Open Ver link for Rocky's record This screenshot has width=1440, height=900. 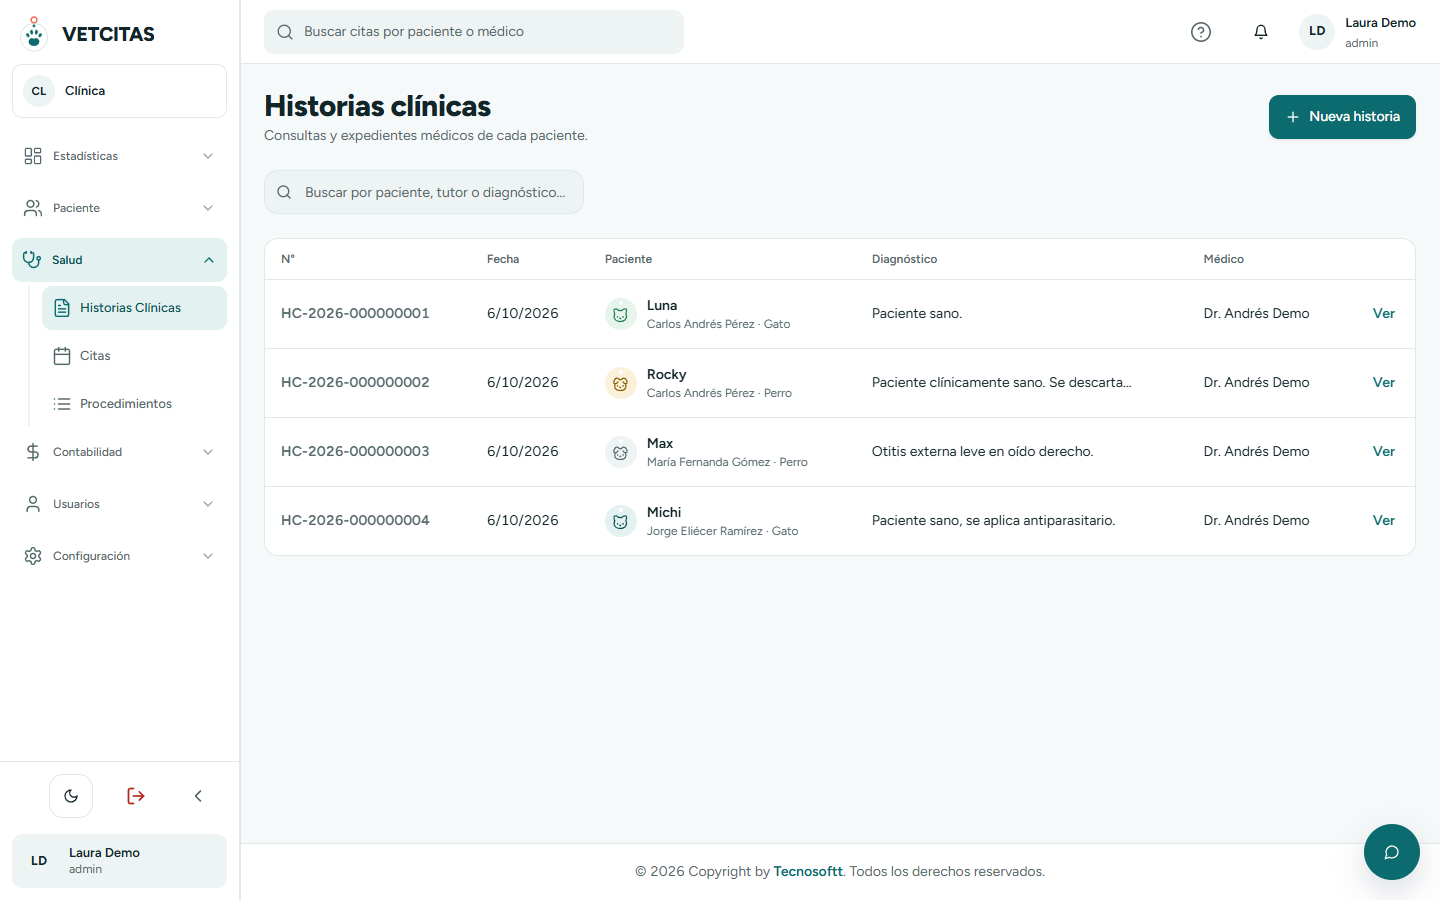1384,383
